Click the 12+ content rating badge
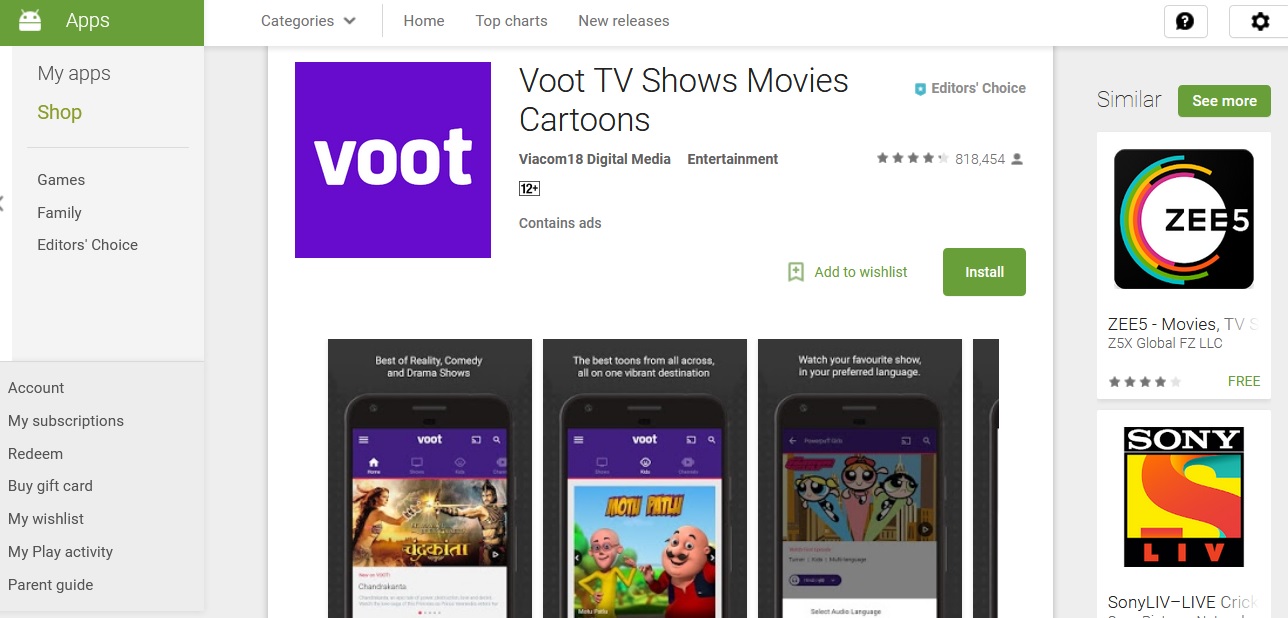Image resolution: width=1288 pixels, height=618 pixels. (529, 188)
